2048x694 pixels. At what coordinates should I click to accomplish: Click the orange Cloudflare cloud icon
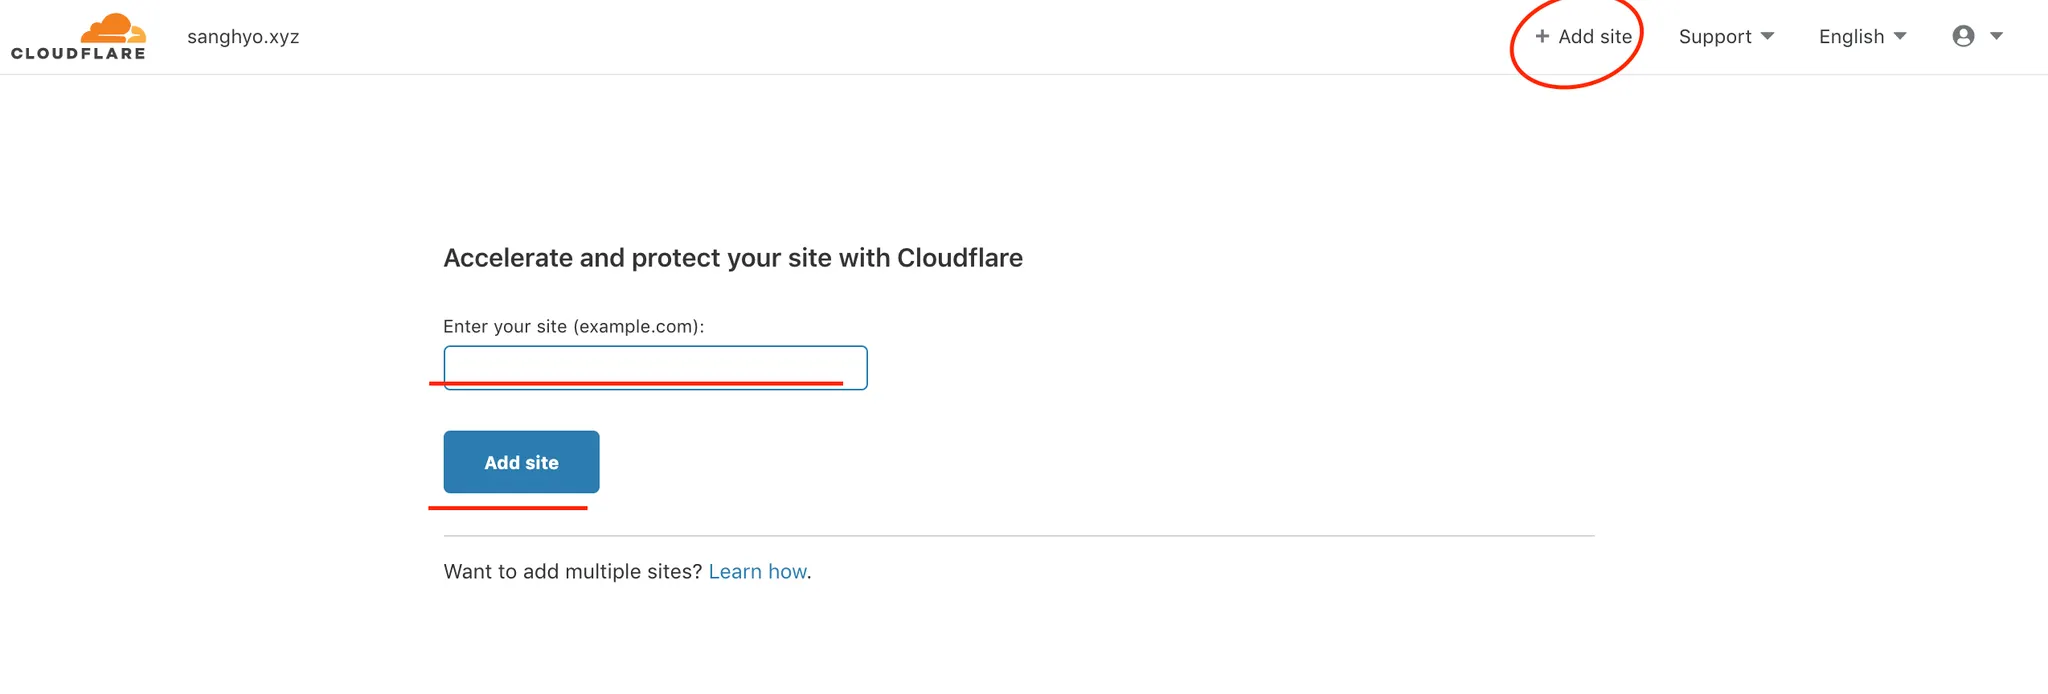[x=112, y=28]
